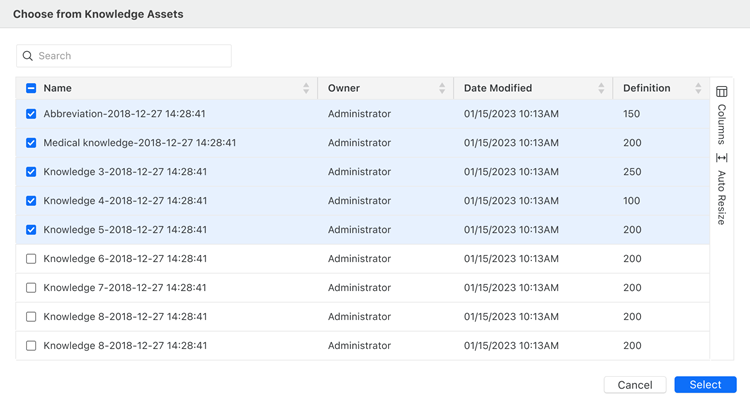Select the Knowledge 3 row name
The height and width of the screenshot is (409, 750).
[125, 172]
